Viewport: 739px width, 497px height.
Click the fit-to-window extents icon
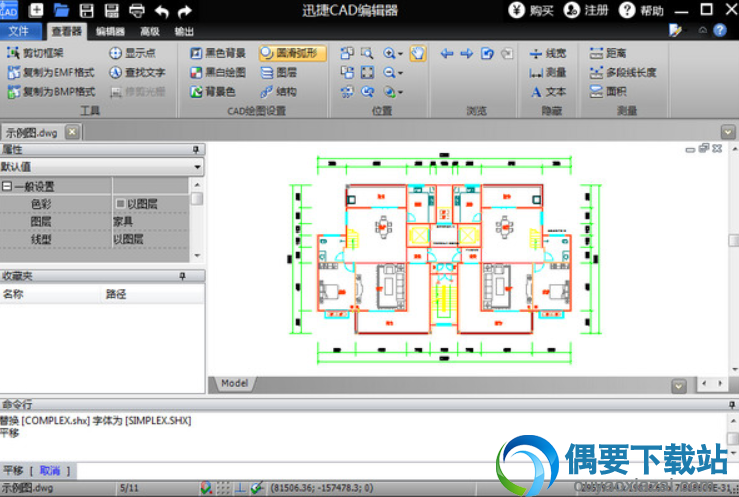(367, 73)
